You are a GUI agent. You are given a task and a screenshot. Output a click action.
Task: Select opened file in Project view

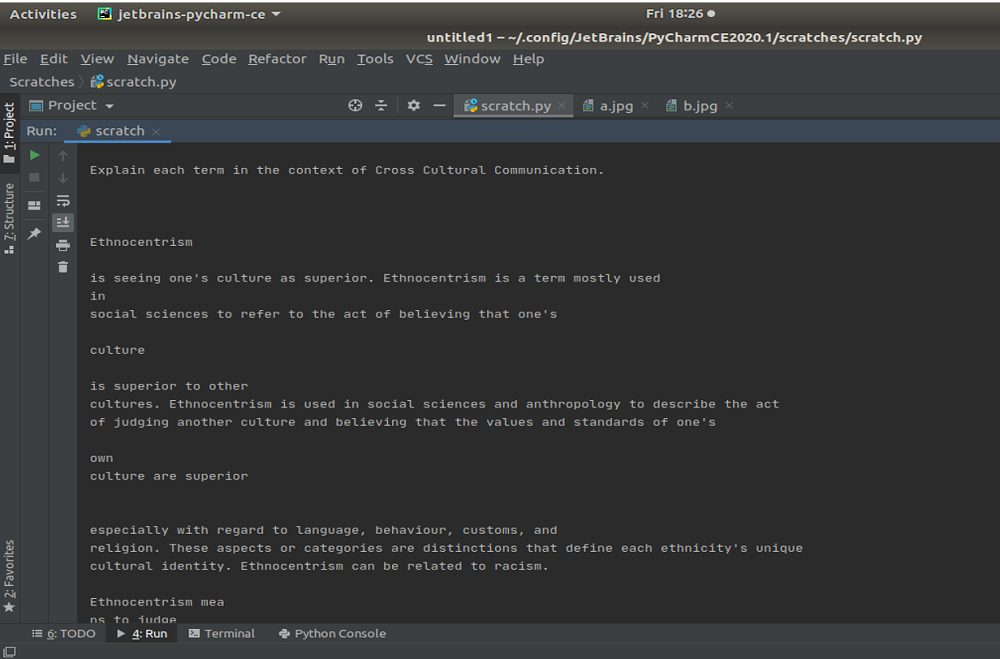click(x=355, y=105)
